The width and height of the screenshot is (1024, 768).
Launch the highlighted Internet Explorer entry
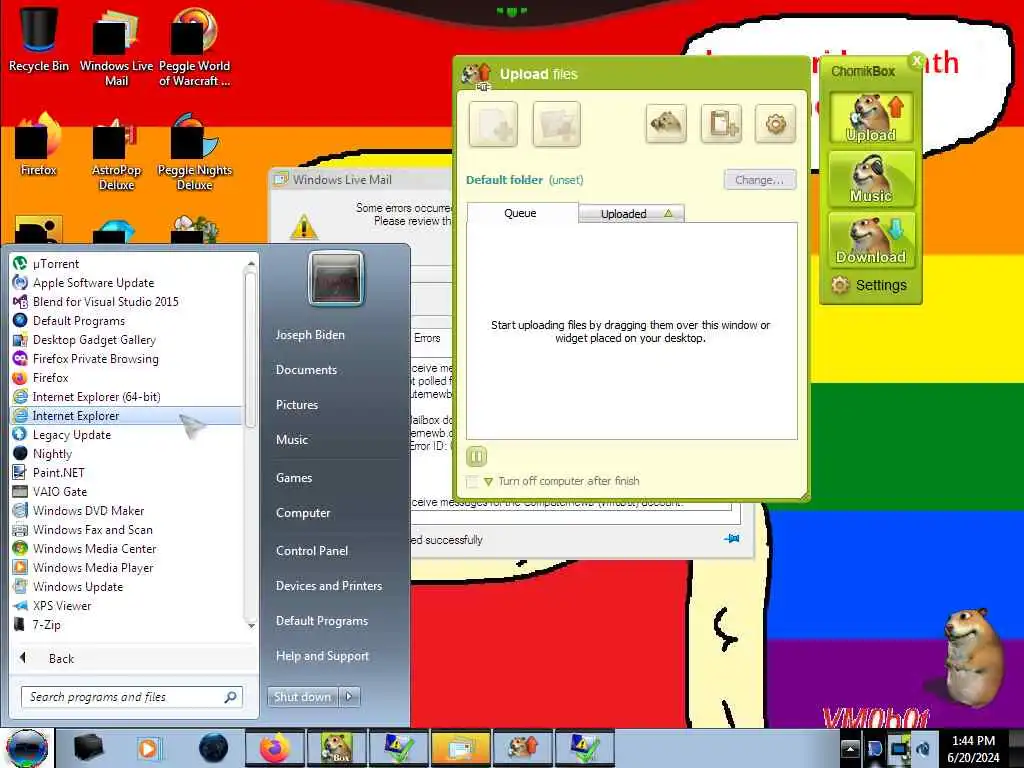tap(127, 415)
